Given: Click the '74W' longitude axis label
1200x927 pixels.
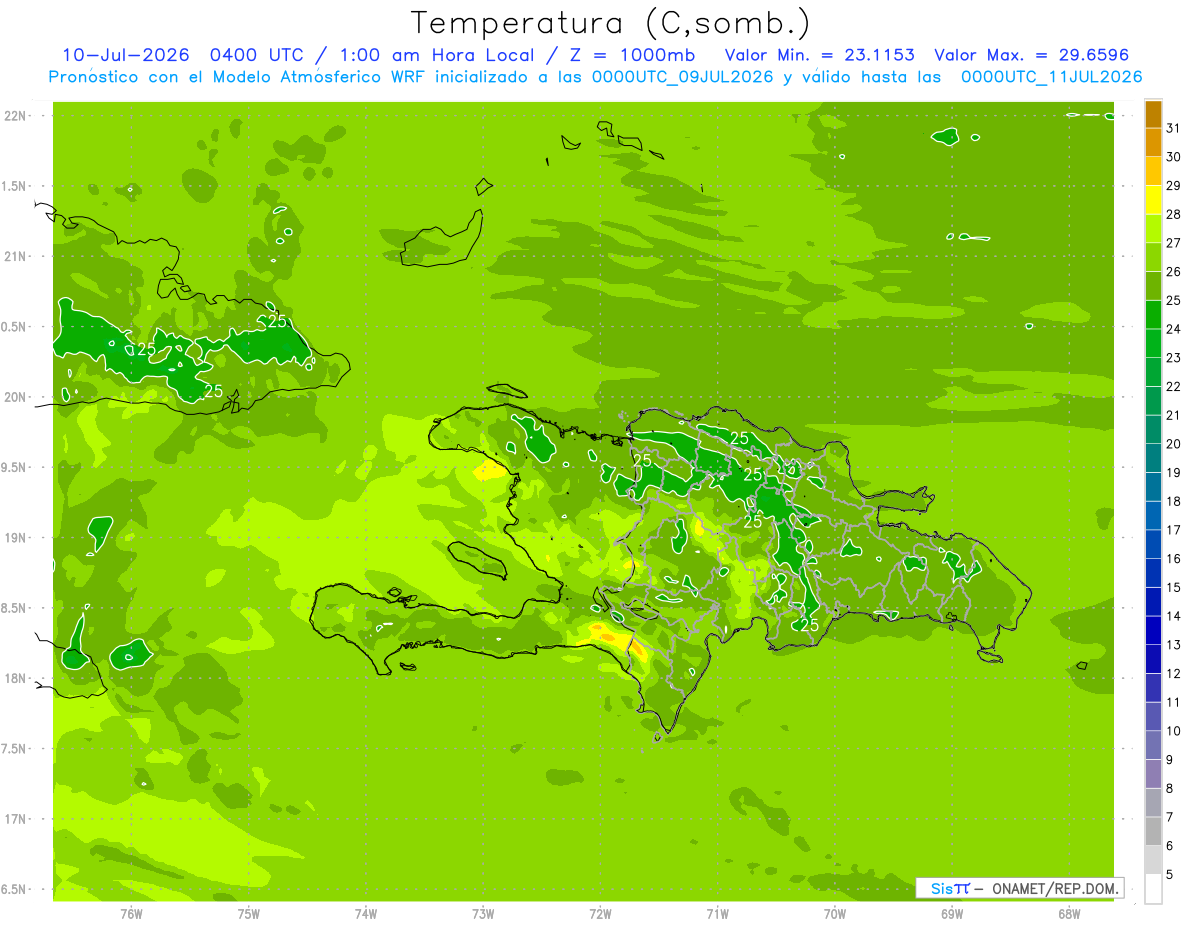Looking at the screenshot, I should pos(366,914).
